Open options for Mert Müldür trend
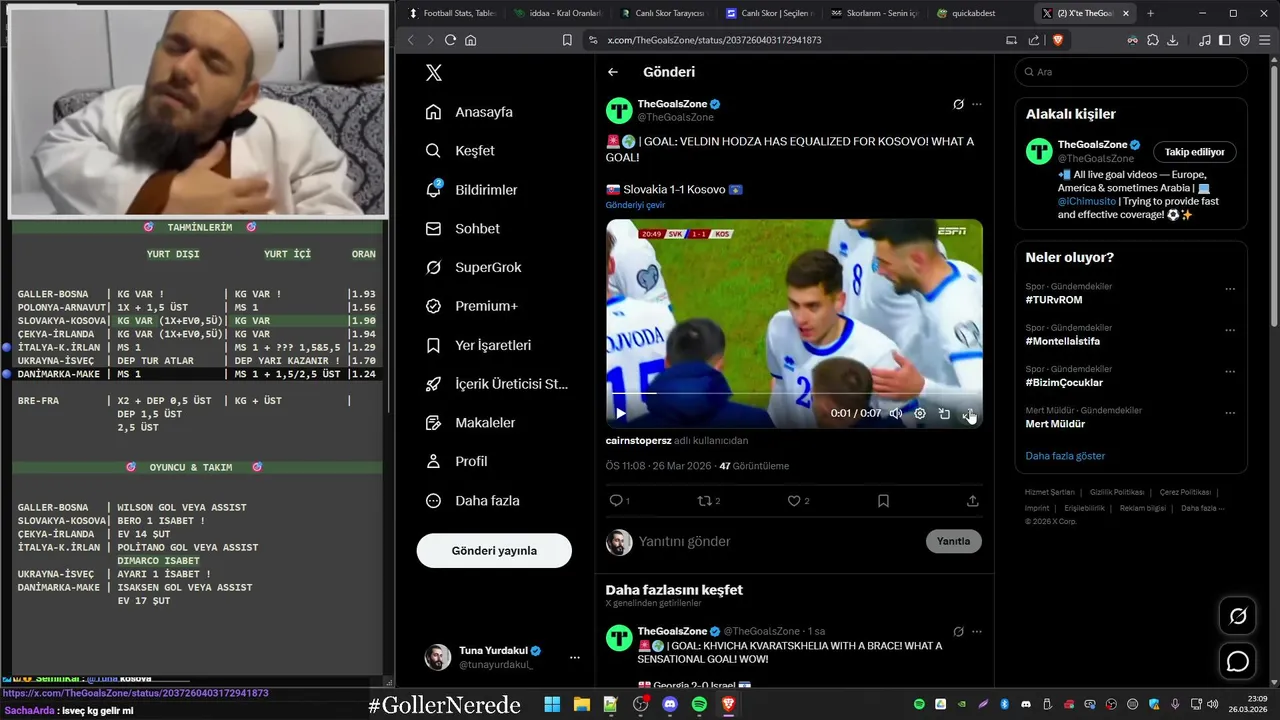The image size is (1280, 720). point(1230,412)
